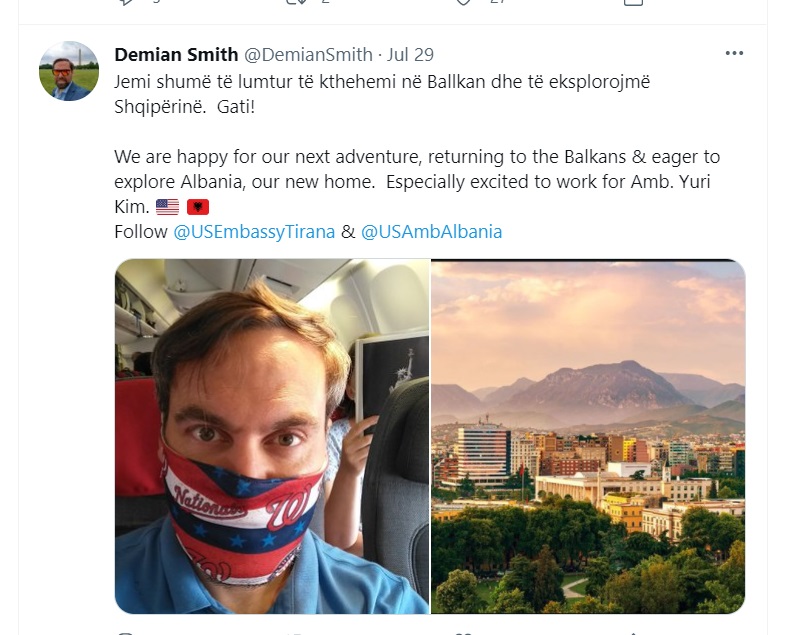Click the retweet count 2 at top
This screenshot has width=805, height=635.
tap(325, 2)
